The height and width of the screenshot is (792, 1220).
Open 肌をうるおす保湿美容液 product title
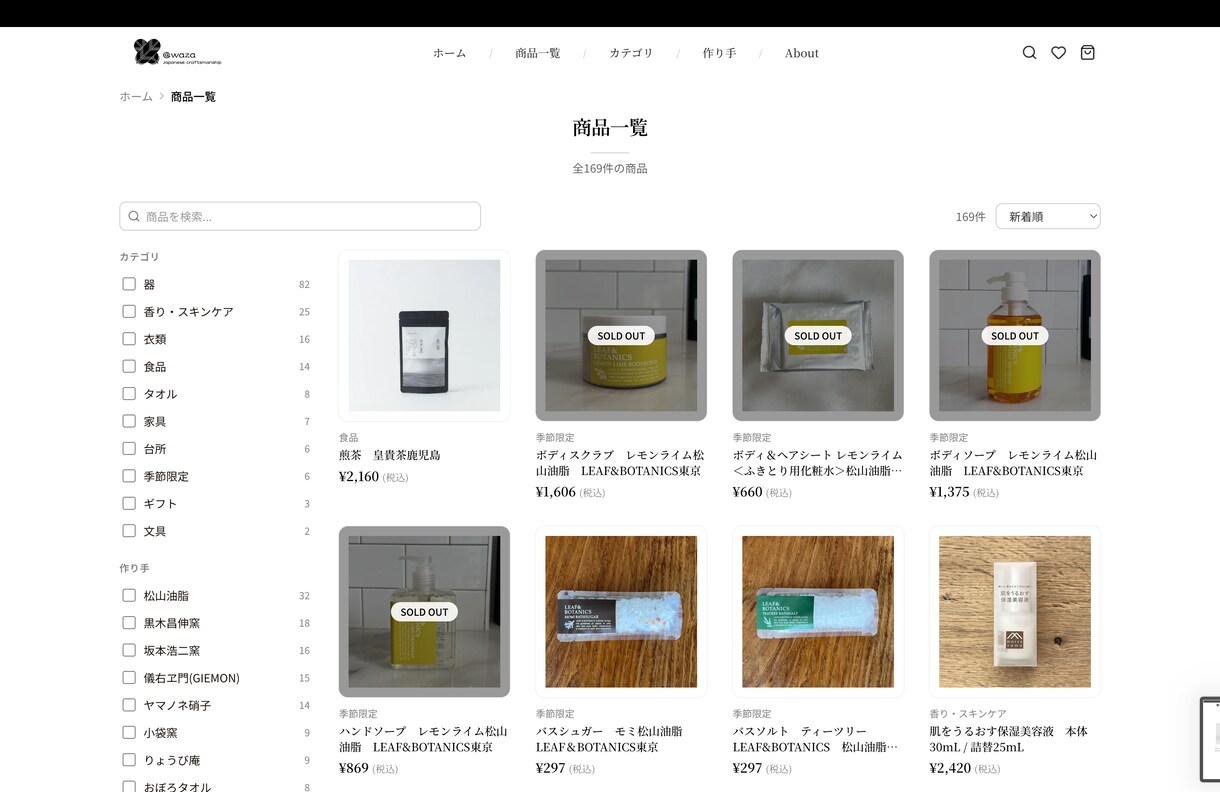(1008, 739)
